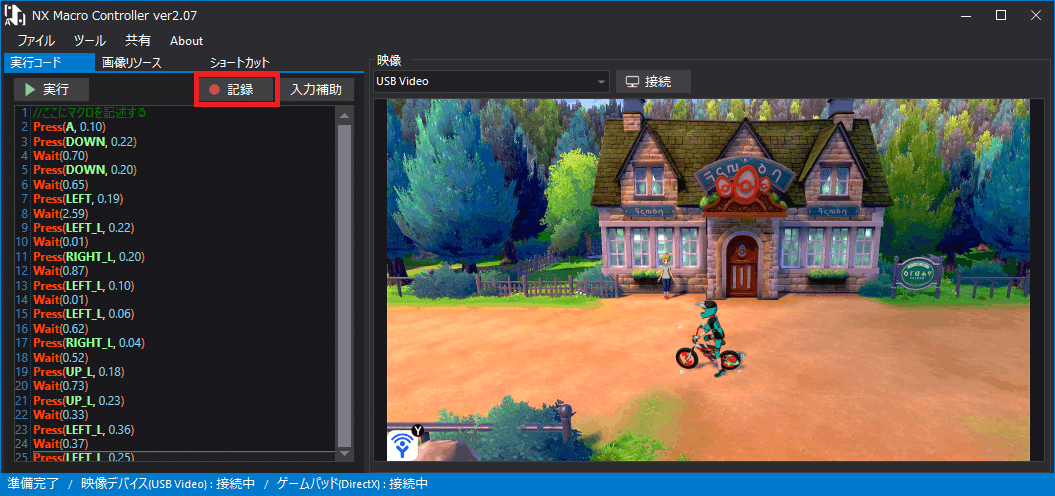Click the 準備完了 status text
The height and width of the screenshot is (496, 1055).
[x=33, y=484]
